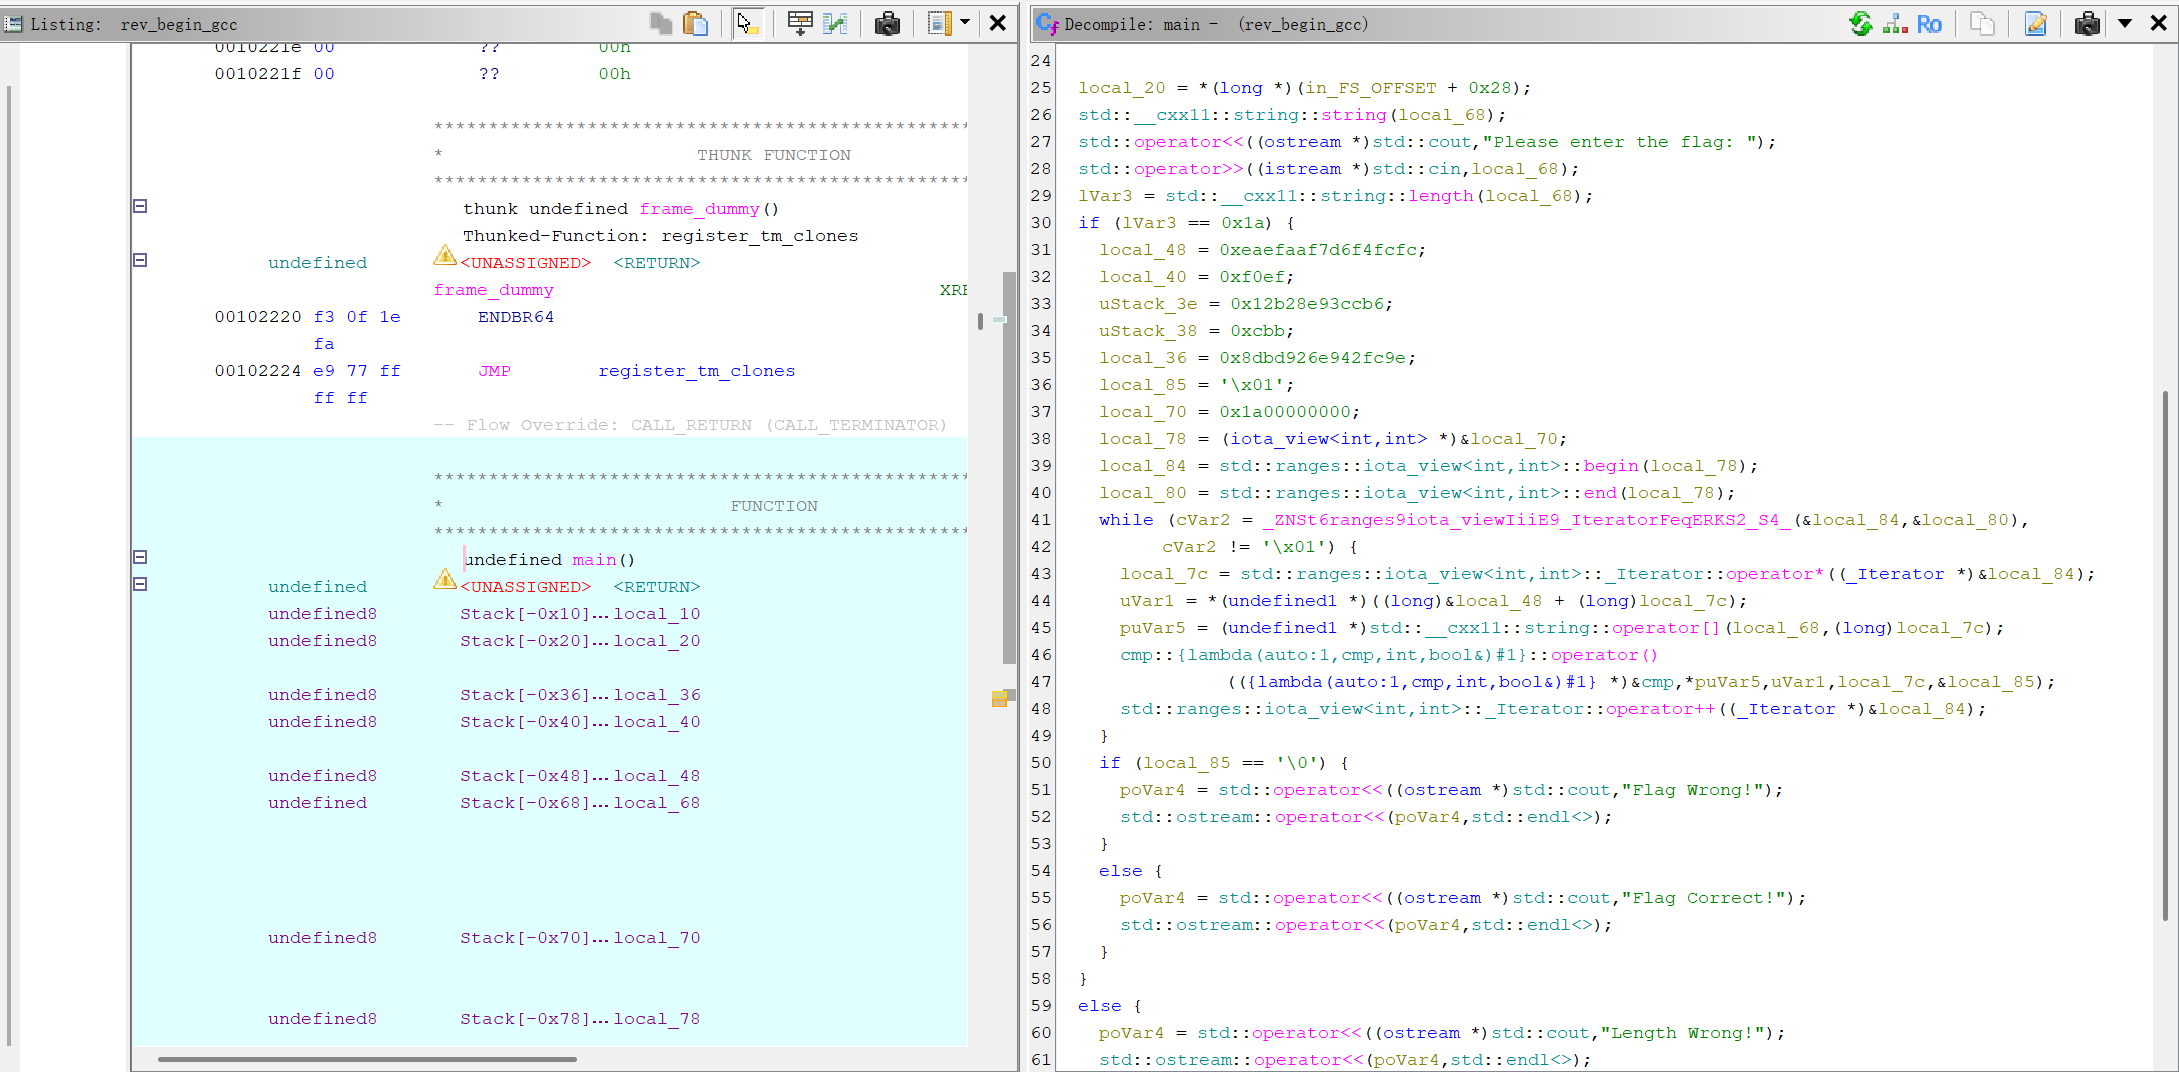Open the Decompiler graph control flow icon
The height and width of the screenshot is (1072, 2179).
click(1894, 23)
